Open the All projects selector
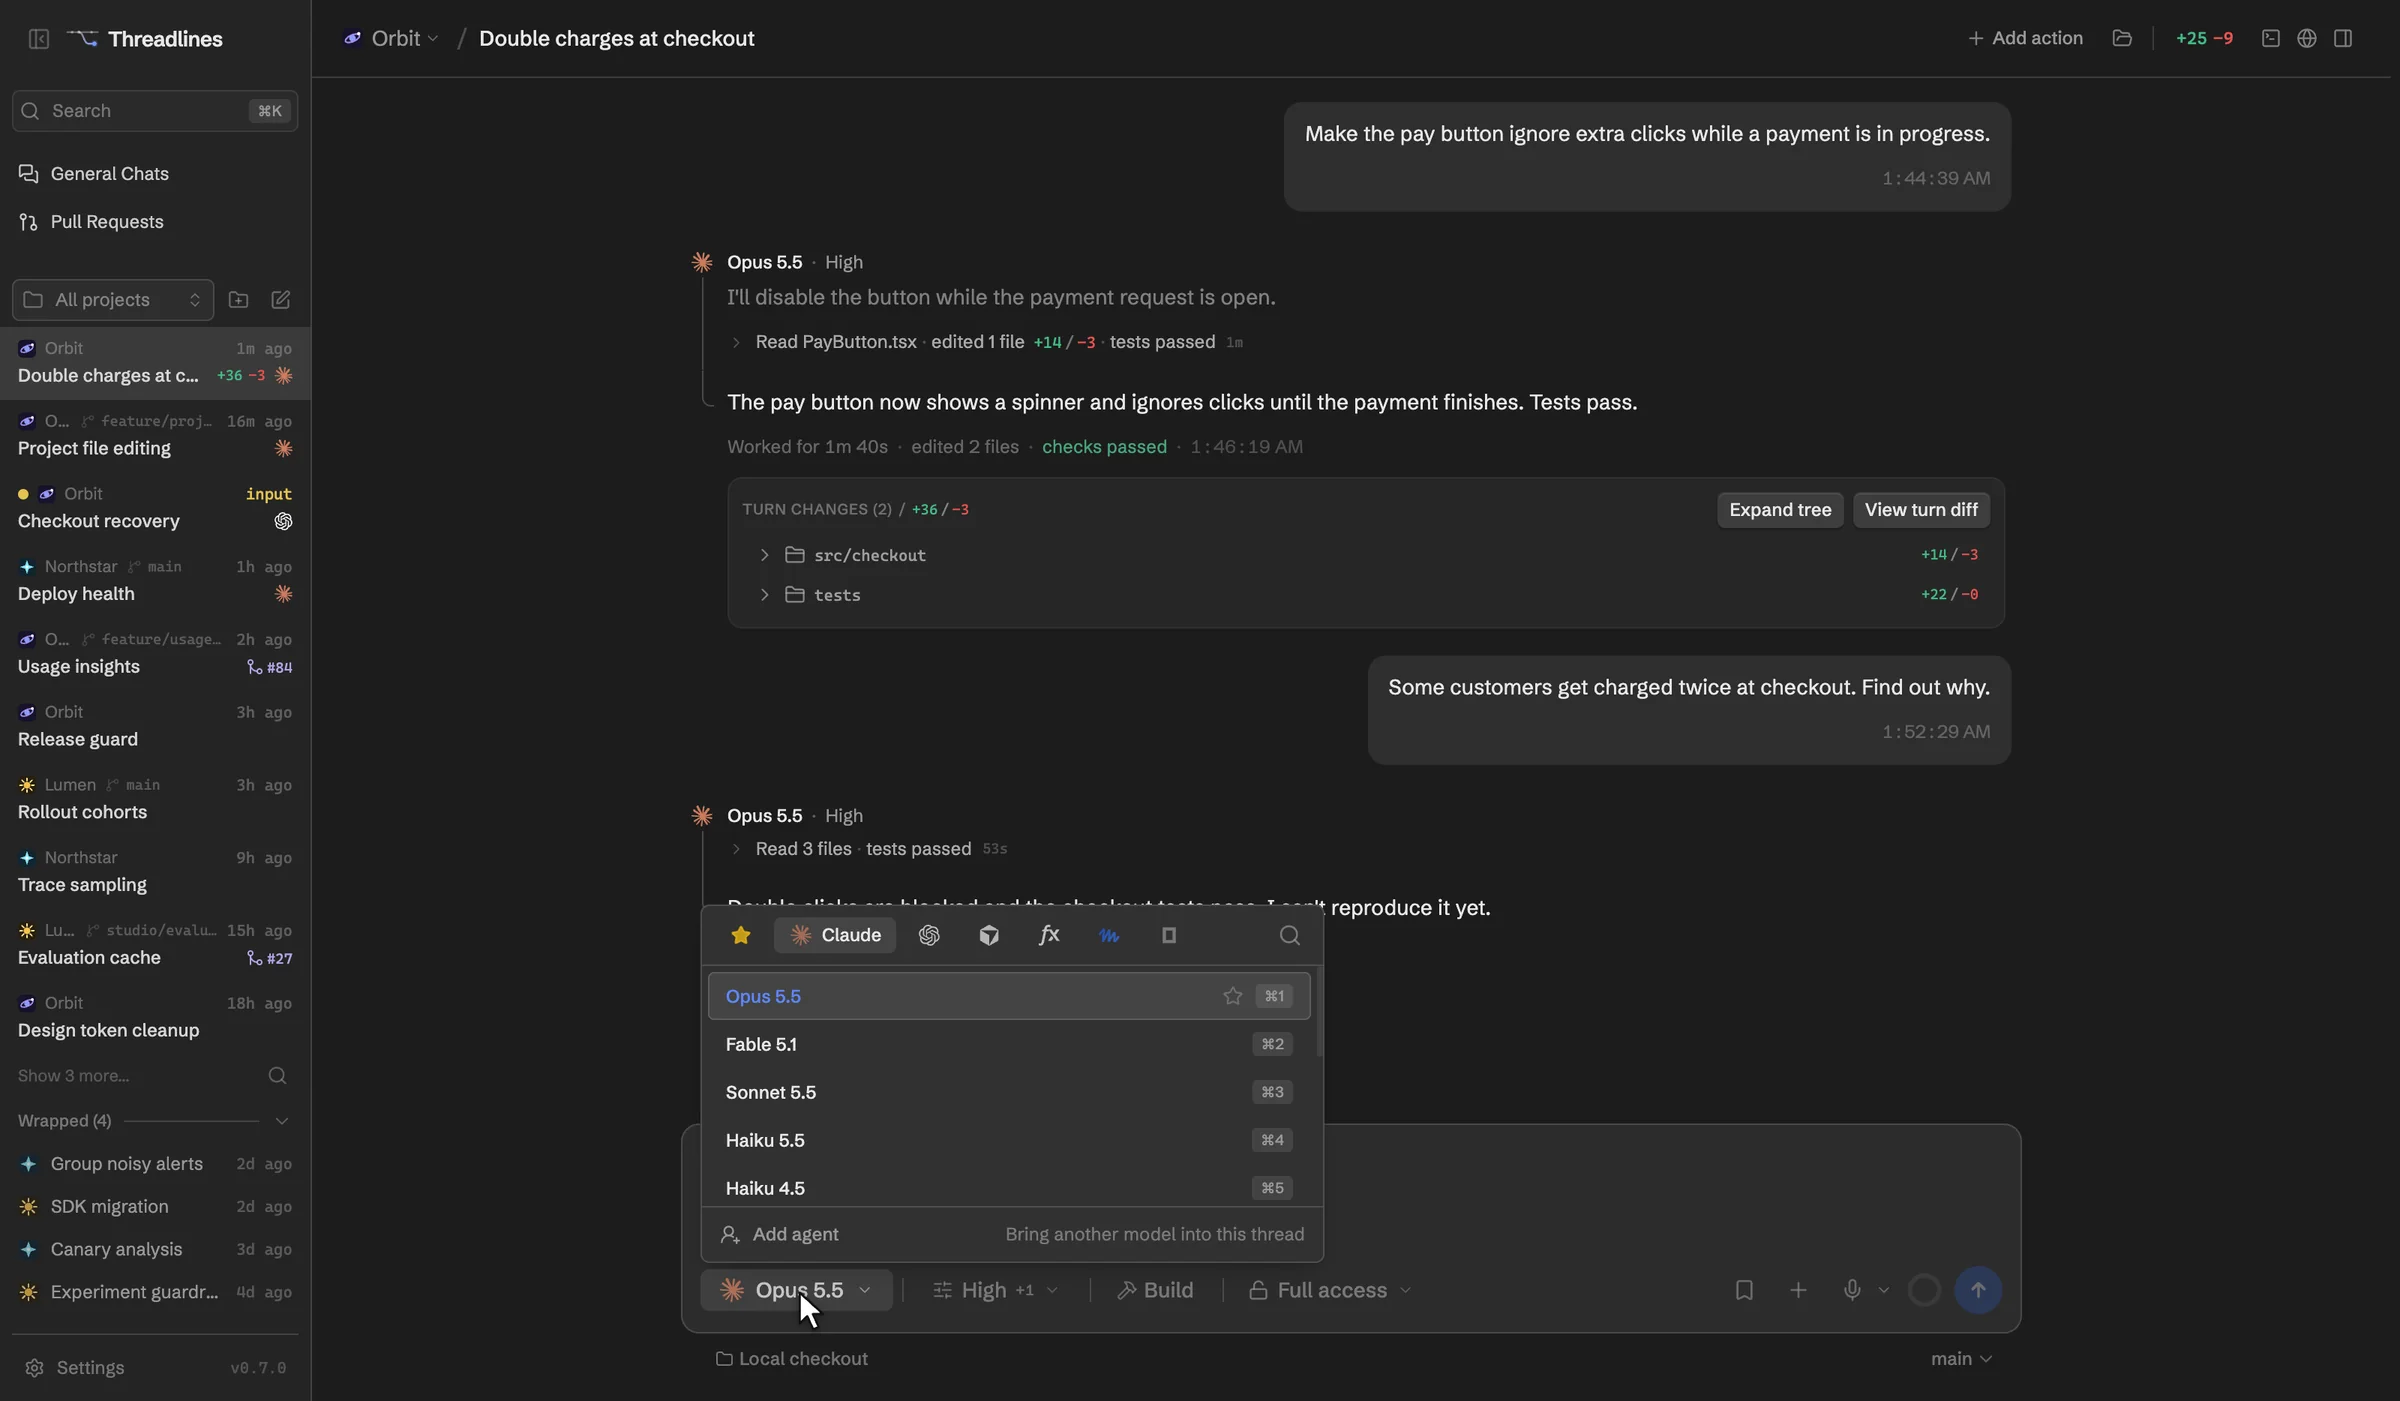2400x1401 pixels. (113, 300)
